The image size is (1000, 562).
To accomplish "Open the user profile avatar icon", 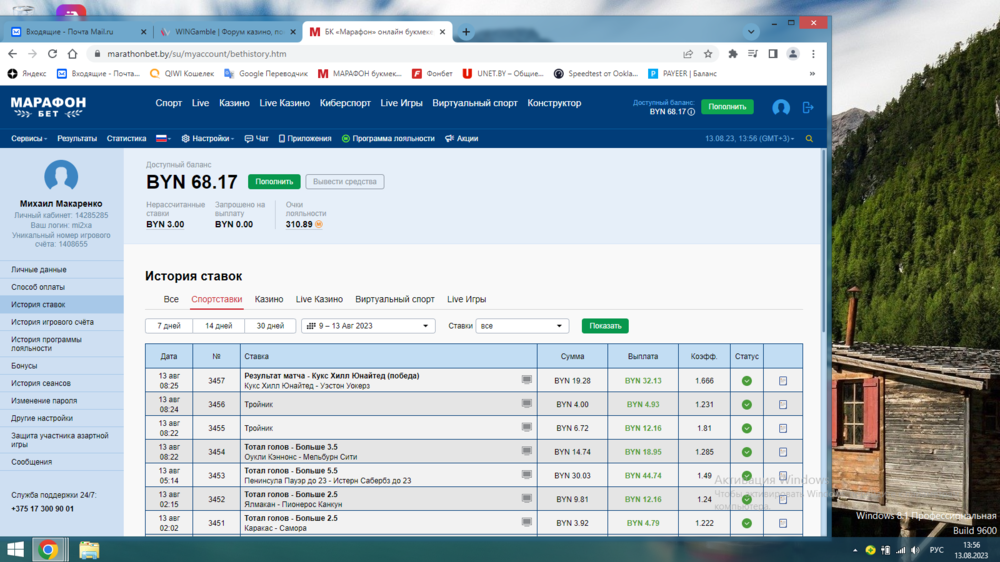I will pos(781,107).
